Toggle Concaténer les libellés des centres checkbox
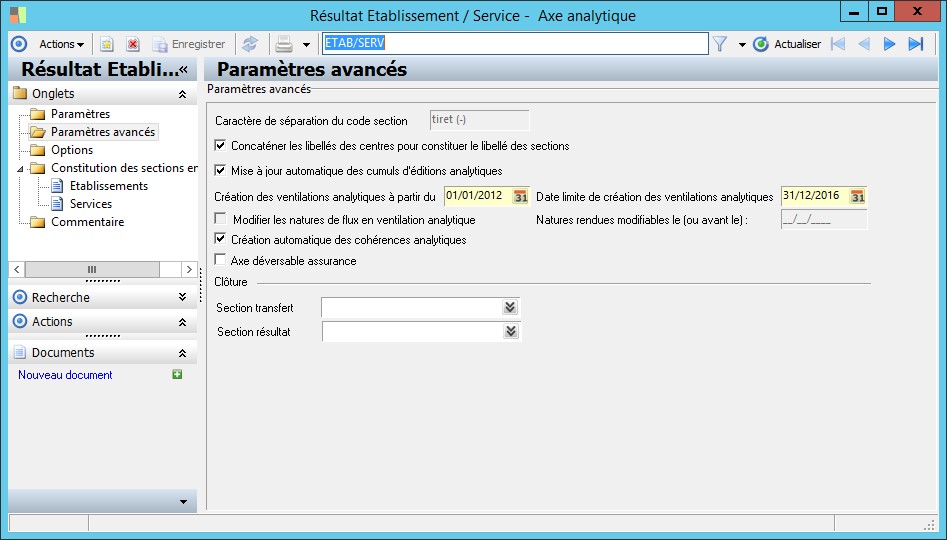Viewport: 947px width, 540px height. pyautogui.click(x=220, y=146)
